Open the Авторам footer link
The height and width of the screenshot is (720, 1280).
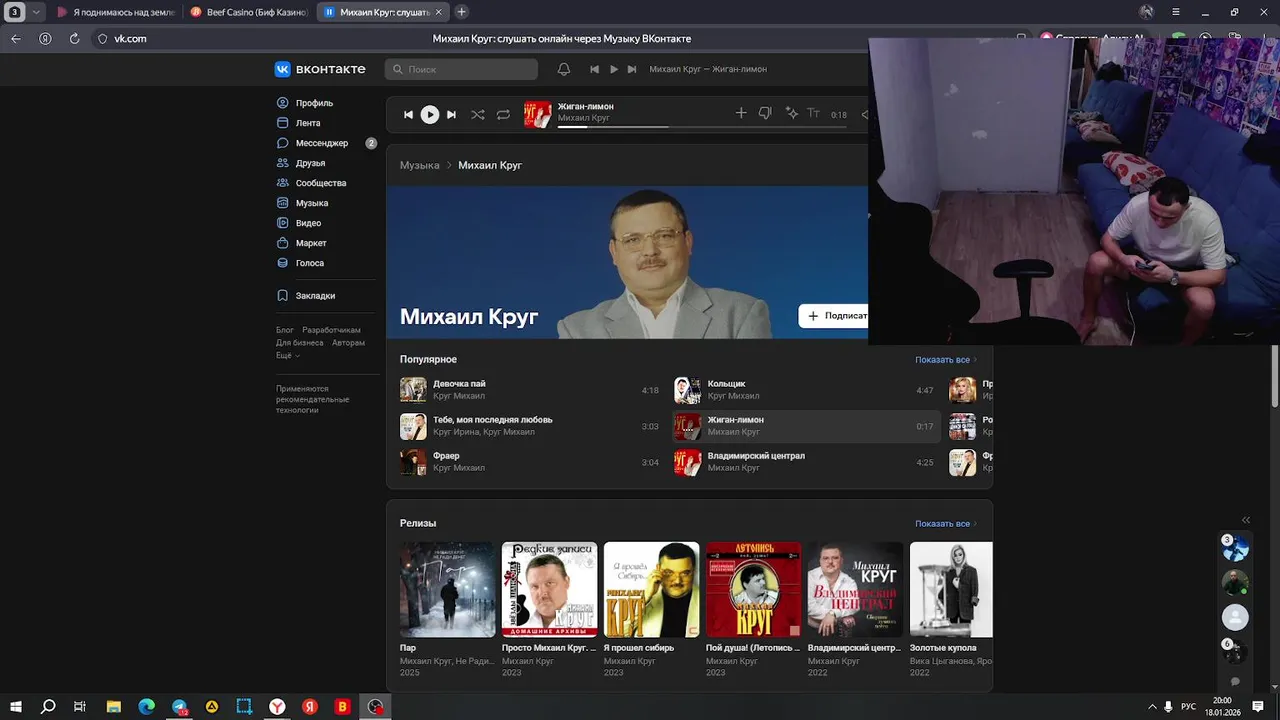coord(348,343)
